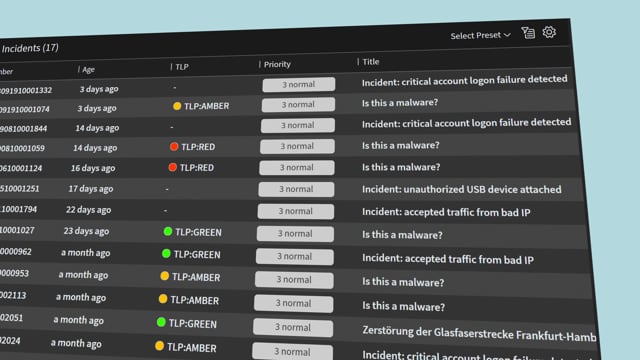Open 'accepted traffic from bad IP' in row 0000962
This screenshot has width=640, height=360.
click(x=448, y=259)
